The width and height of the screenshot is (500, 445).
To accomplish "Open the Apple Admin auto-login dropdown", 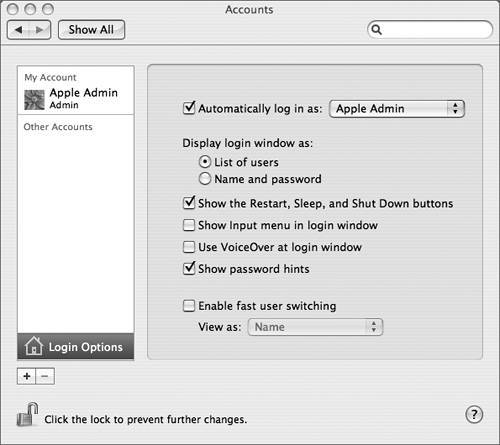I will (397, 109).
